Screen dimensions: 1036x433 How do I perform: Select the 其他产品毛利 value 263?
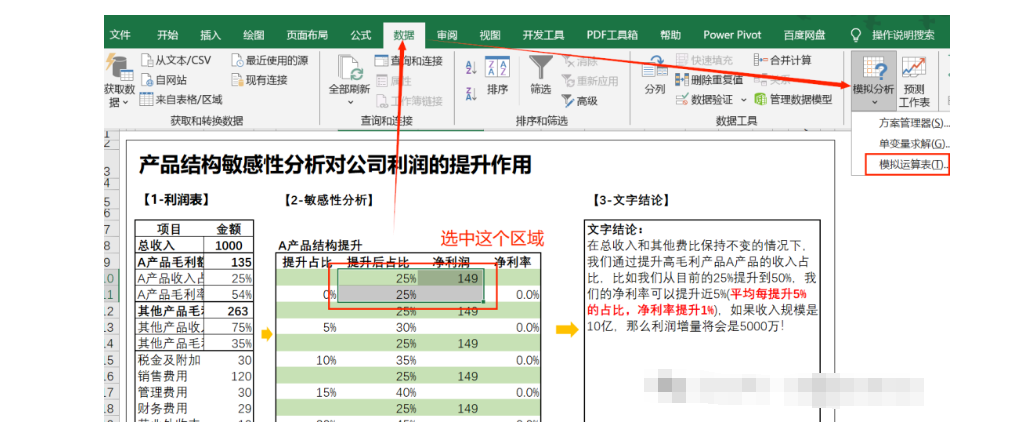pos(231,311)
